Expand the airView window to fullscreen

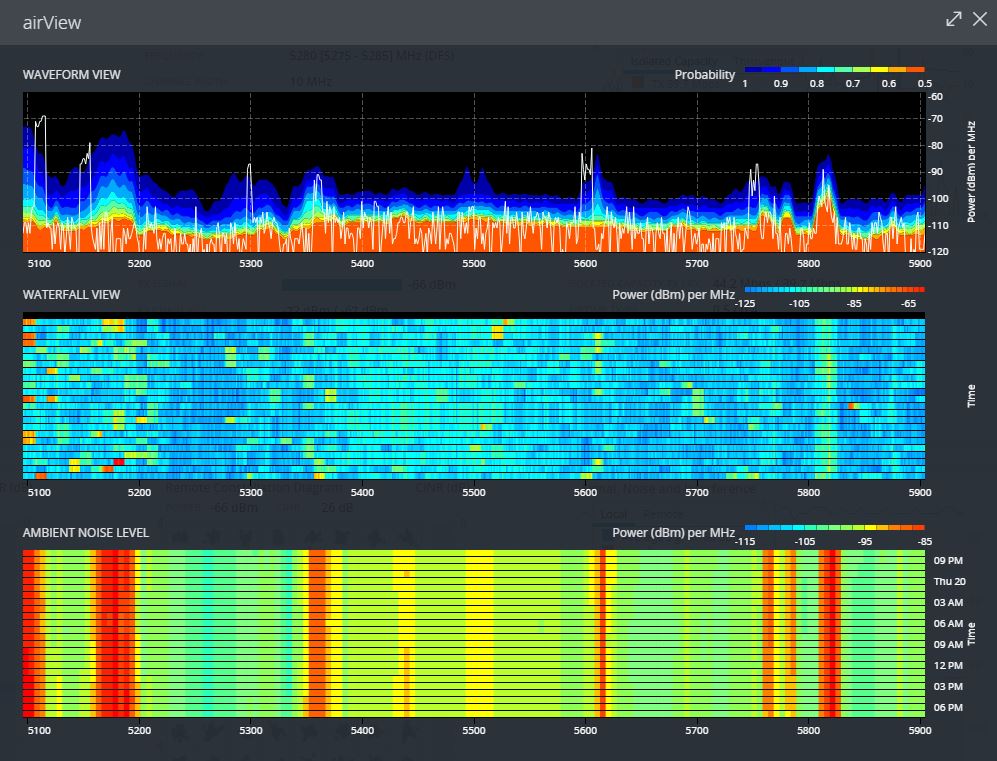[954, 19]
